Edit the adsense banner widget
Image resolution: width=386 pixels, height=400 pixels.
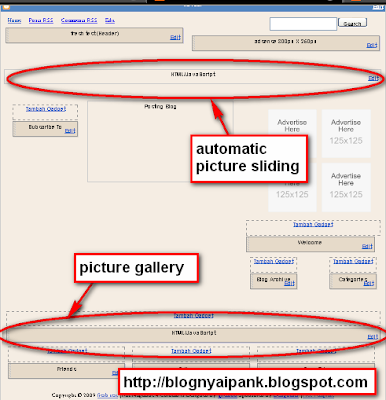(372, 45)
